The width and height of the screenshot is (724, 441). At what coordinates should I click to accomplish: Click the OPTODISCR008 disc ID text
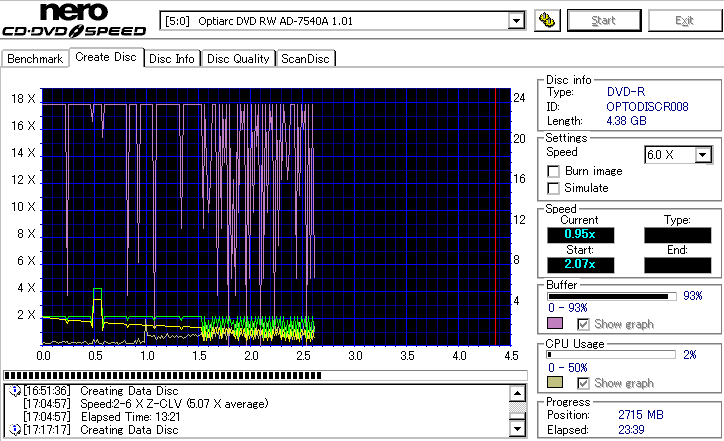pyautogui.click(x=647, y=107)
